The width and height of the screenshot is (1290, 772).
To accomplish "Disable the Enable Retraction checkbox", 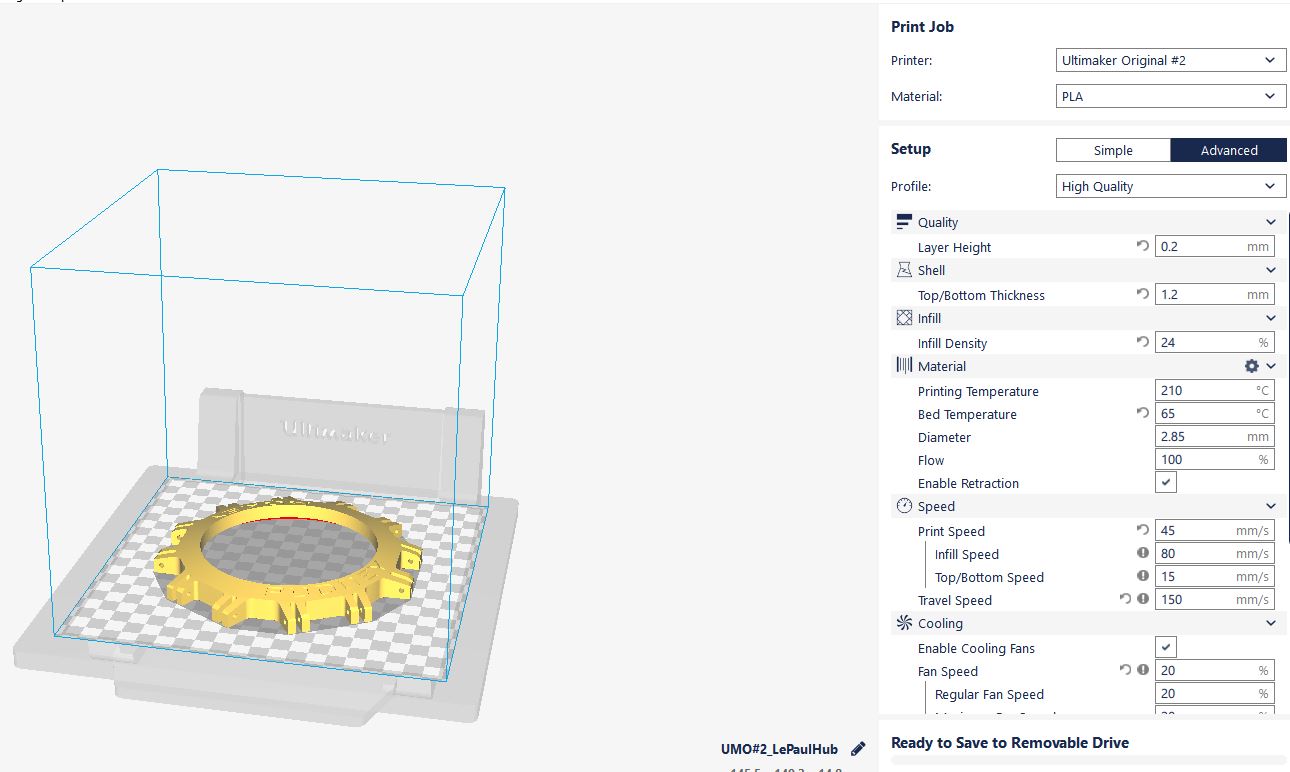I will tap(1166, 483).
